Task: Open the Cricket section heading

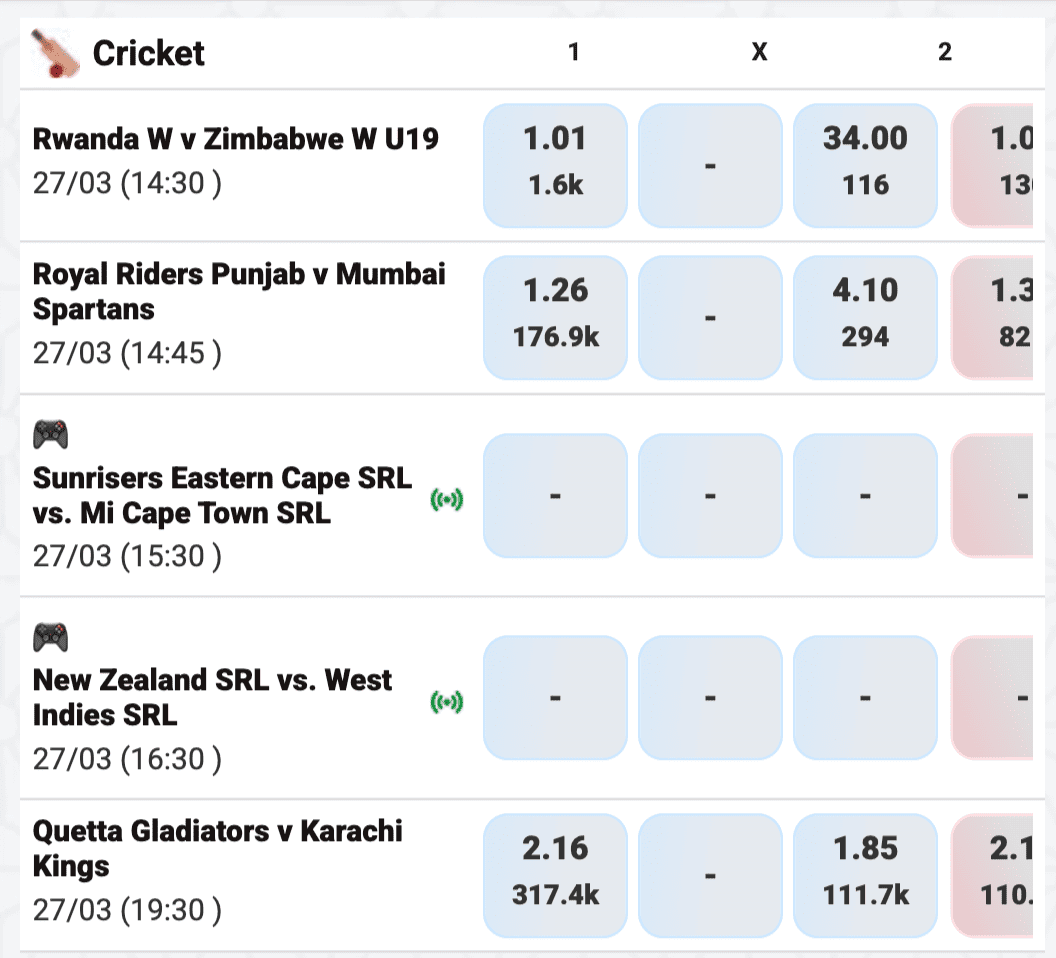Action: coord(148,53)
